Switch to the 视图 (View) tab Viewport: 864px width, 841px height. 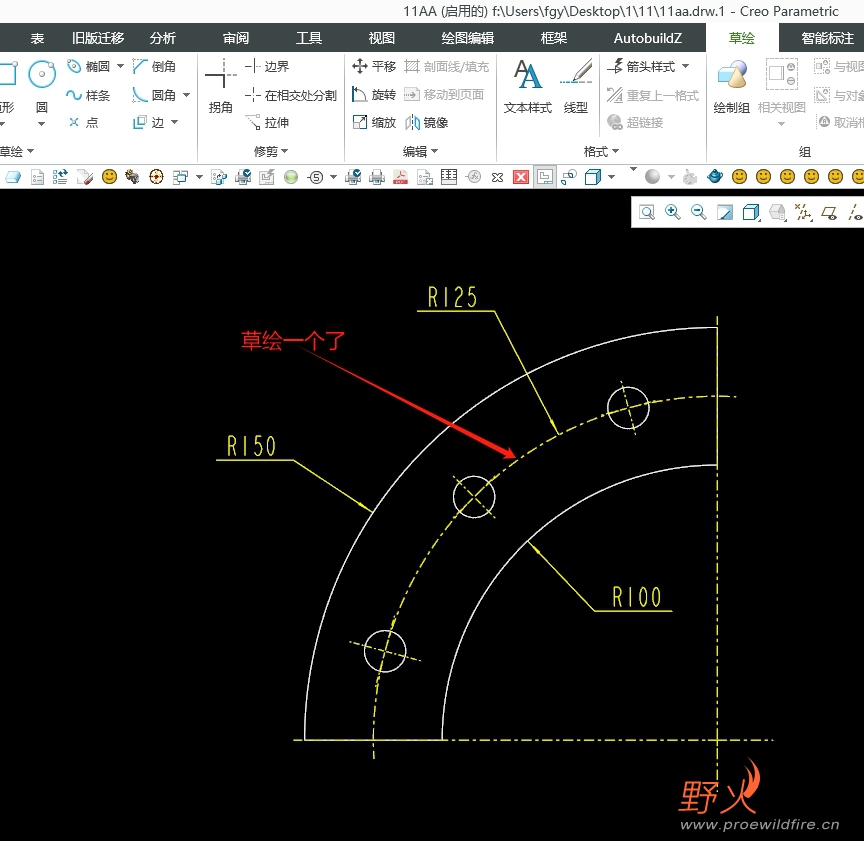click(382, 38)
